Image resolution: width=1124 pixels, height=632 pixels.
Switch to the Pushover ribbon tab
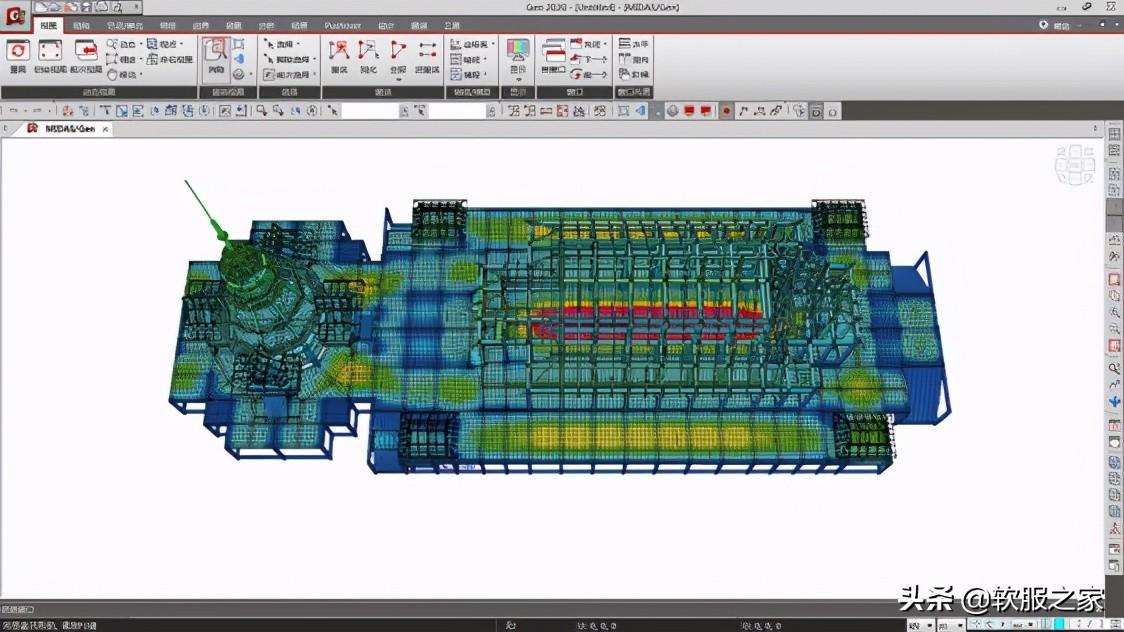pos(343,26)
